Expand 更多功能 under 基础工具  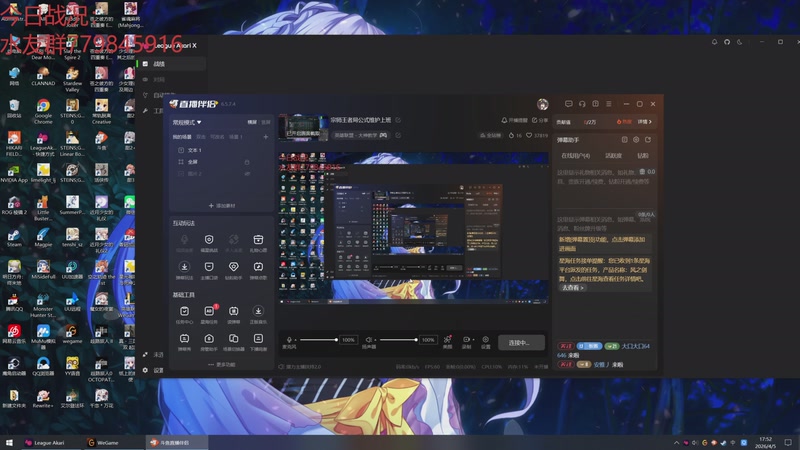pos(222,365)
